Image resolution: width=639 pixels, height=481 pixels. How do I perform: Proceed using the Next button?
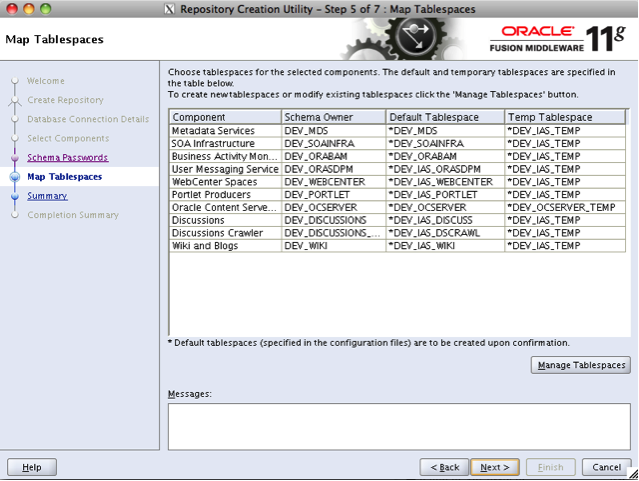click(494, 467)
